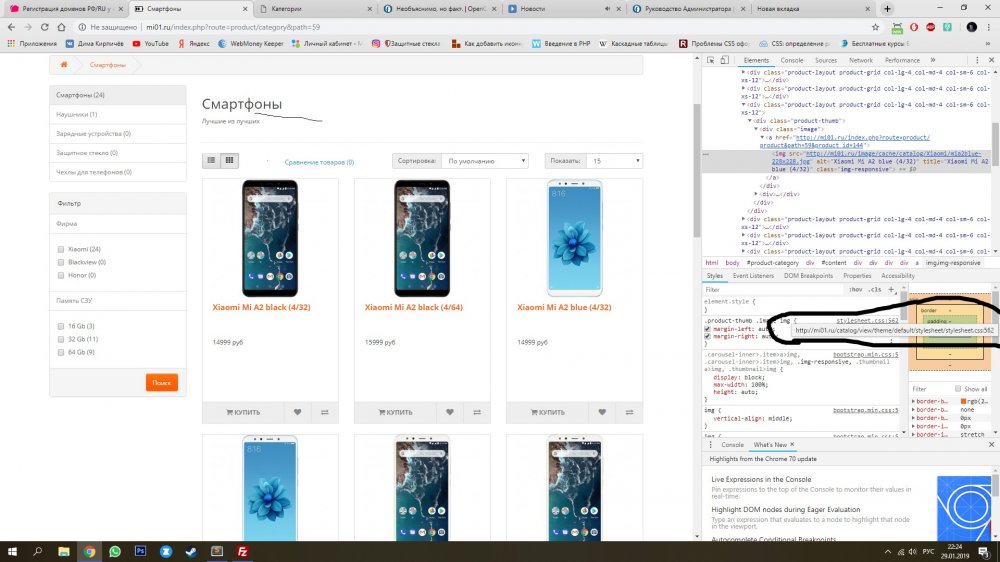Toggle DevTools device toolbar icon

[724, 60]
